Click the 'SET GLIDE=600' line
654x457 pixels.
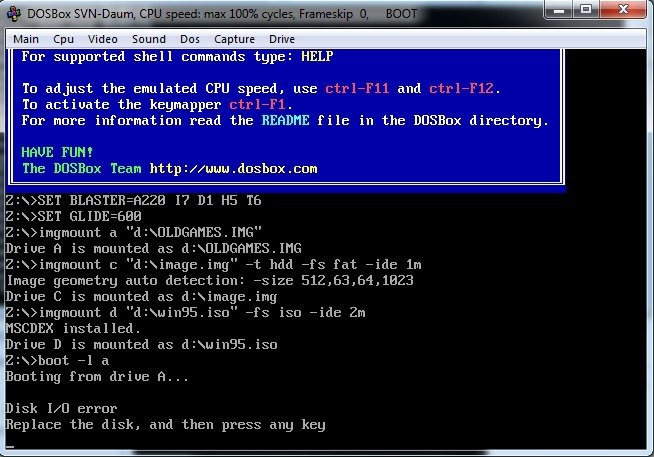tap(74, 216)
